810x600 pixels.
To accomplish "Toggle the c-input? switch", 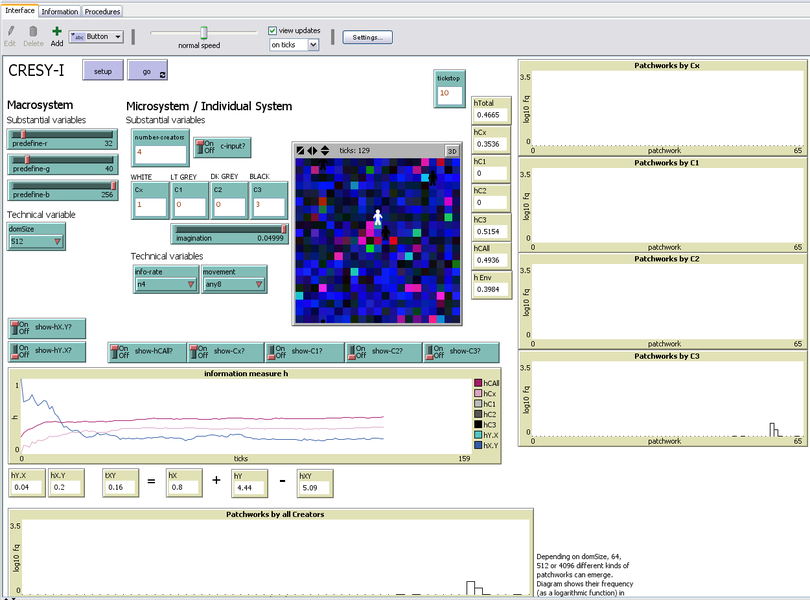I will pyautogui.click(x=222, y=147).
